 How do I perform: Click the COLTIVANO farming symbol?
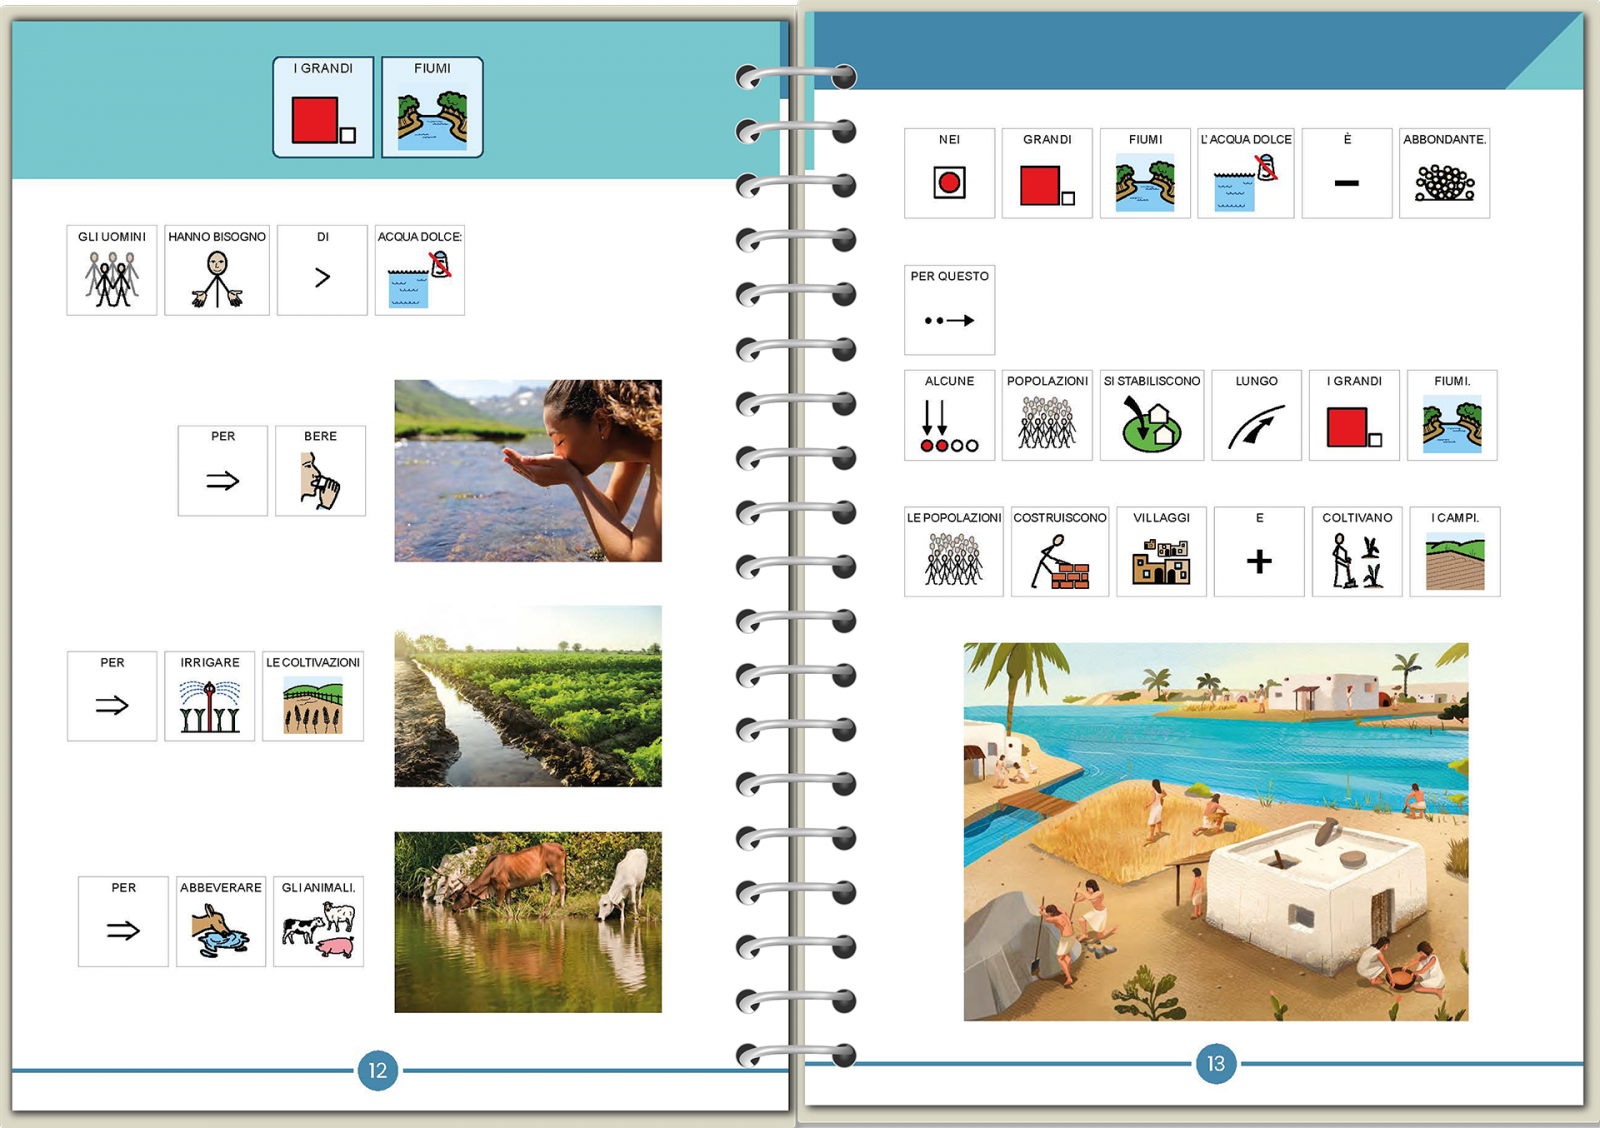pos(1357,552)
